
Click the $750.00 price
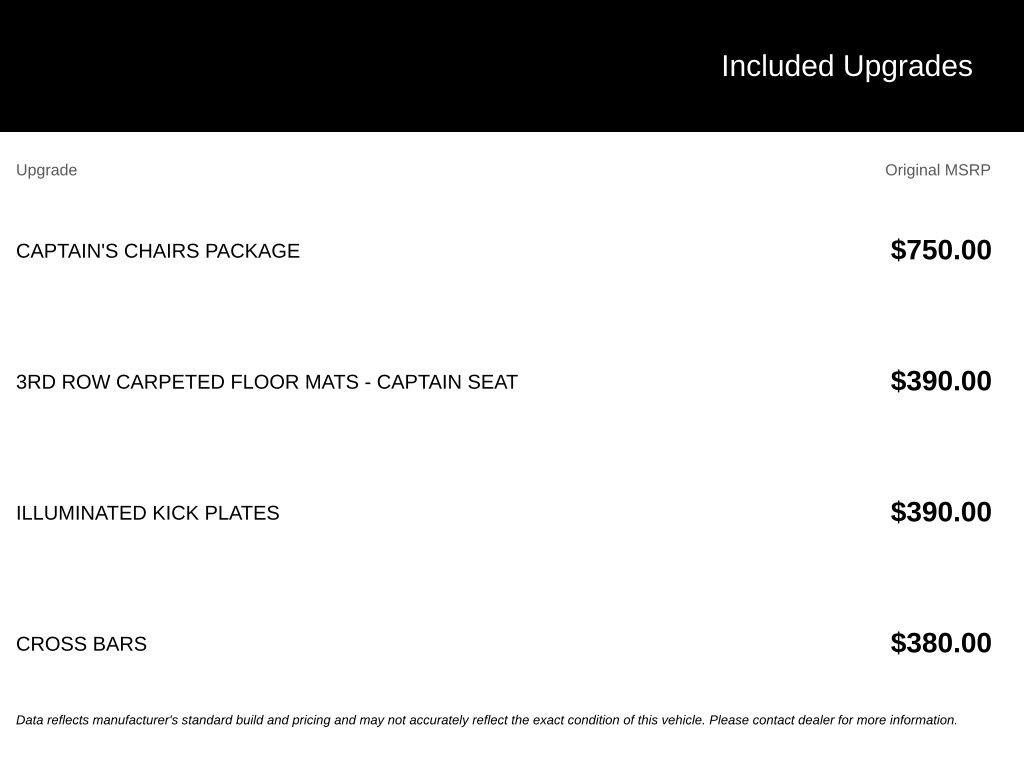[940, 250]
